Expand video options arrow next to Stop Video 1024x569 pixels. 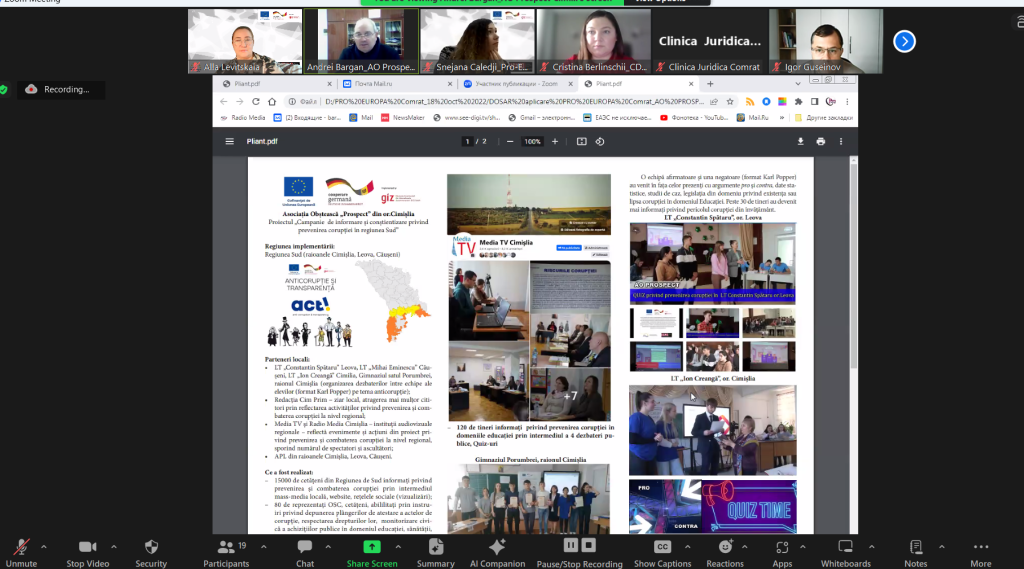(x=114, y=547)
